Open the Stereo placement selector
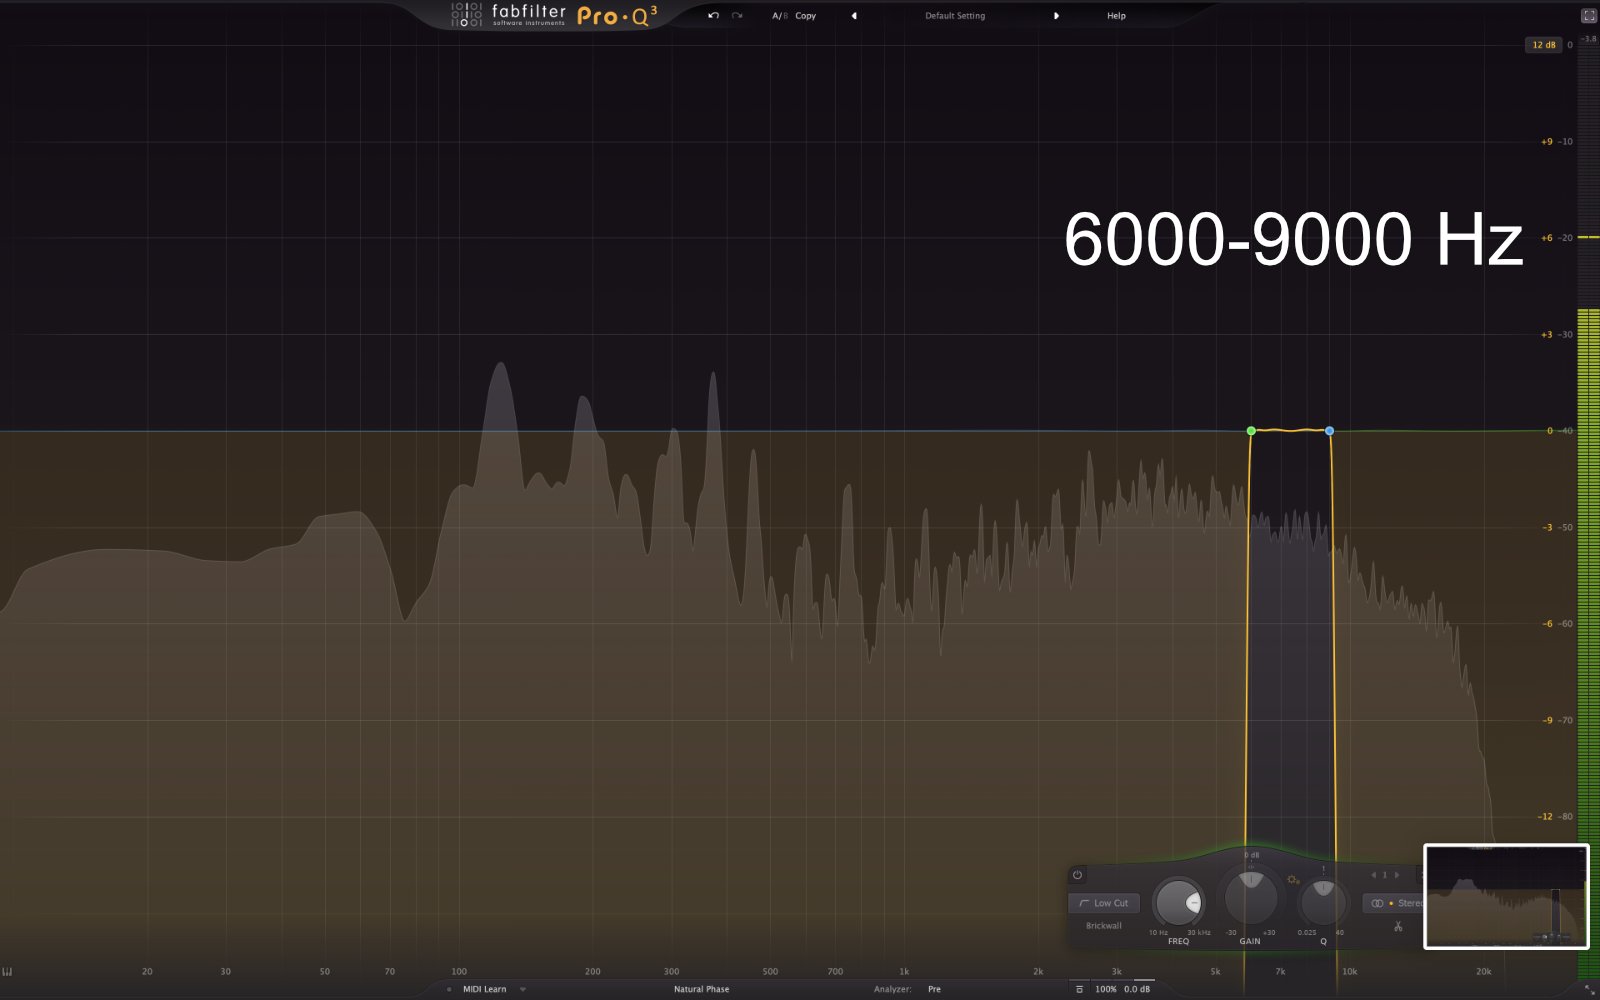The height and width of the screenshot is (1000, 1600). tap(1393, 903)
